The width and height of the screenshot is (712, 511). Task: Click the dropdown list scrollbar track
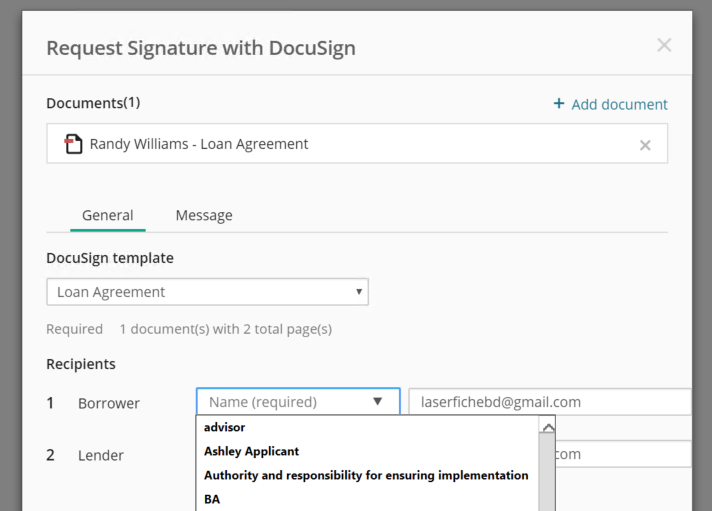point(547,472)
